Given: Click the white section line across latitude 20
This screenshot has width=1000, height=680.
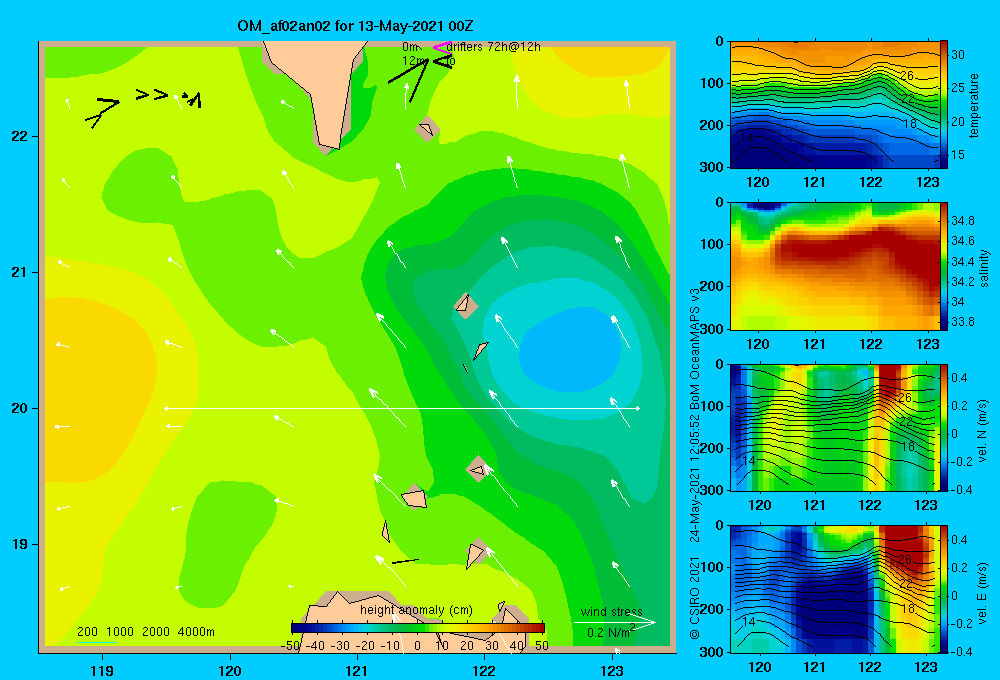Looking at the screenshot, I should pos(402,408).
